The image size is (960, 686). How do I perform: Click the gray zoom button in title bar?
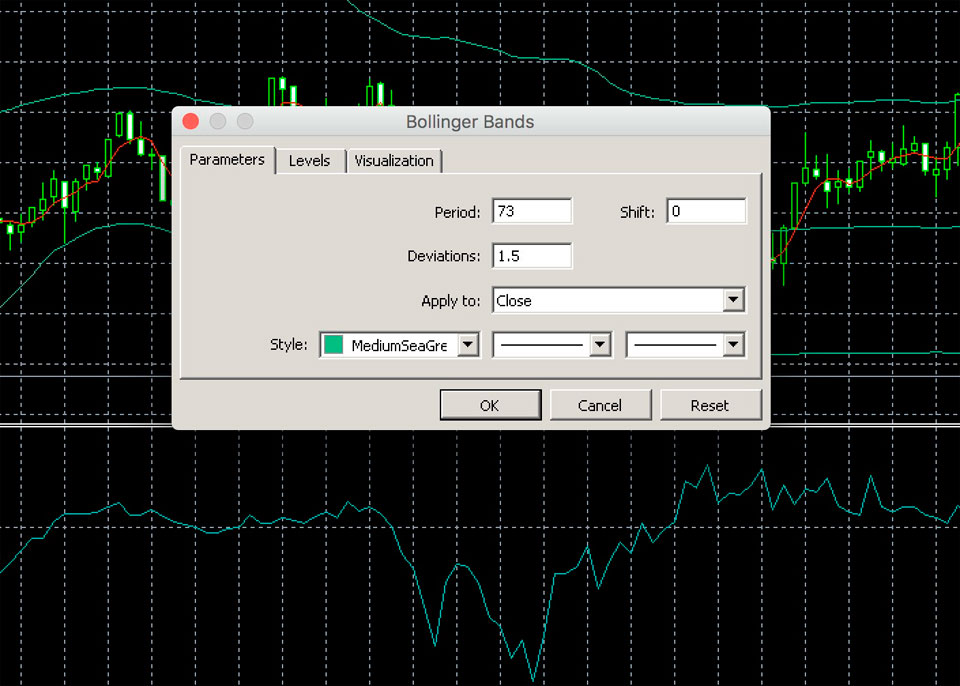pos(244,121)
